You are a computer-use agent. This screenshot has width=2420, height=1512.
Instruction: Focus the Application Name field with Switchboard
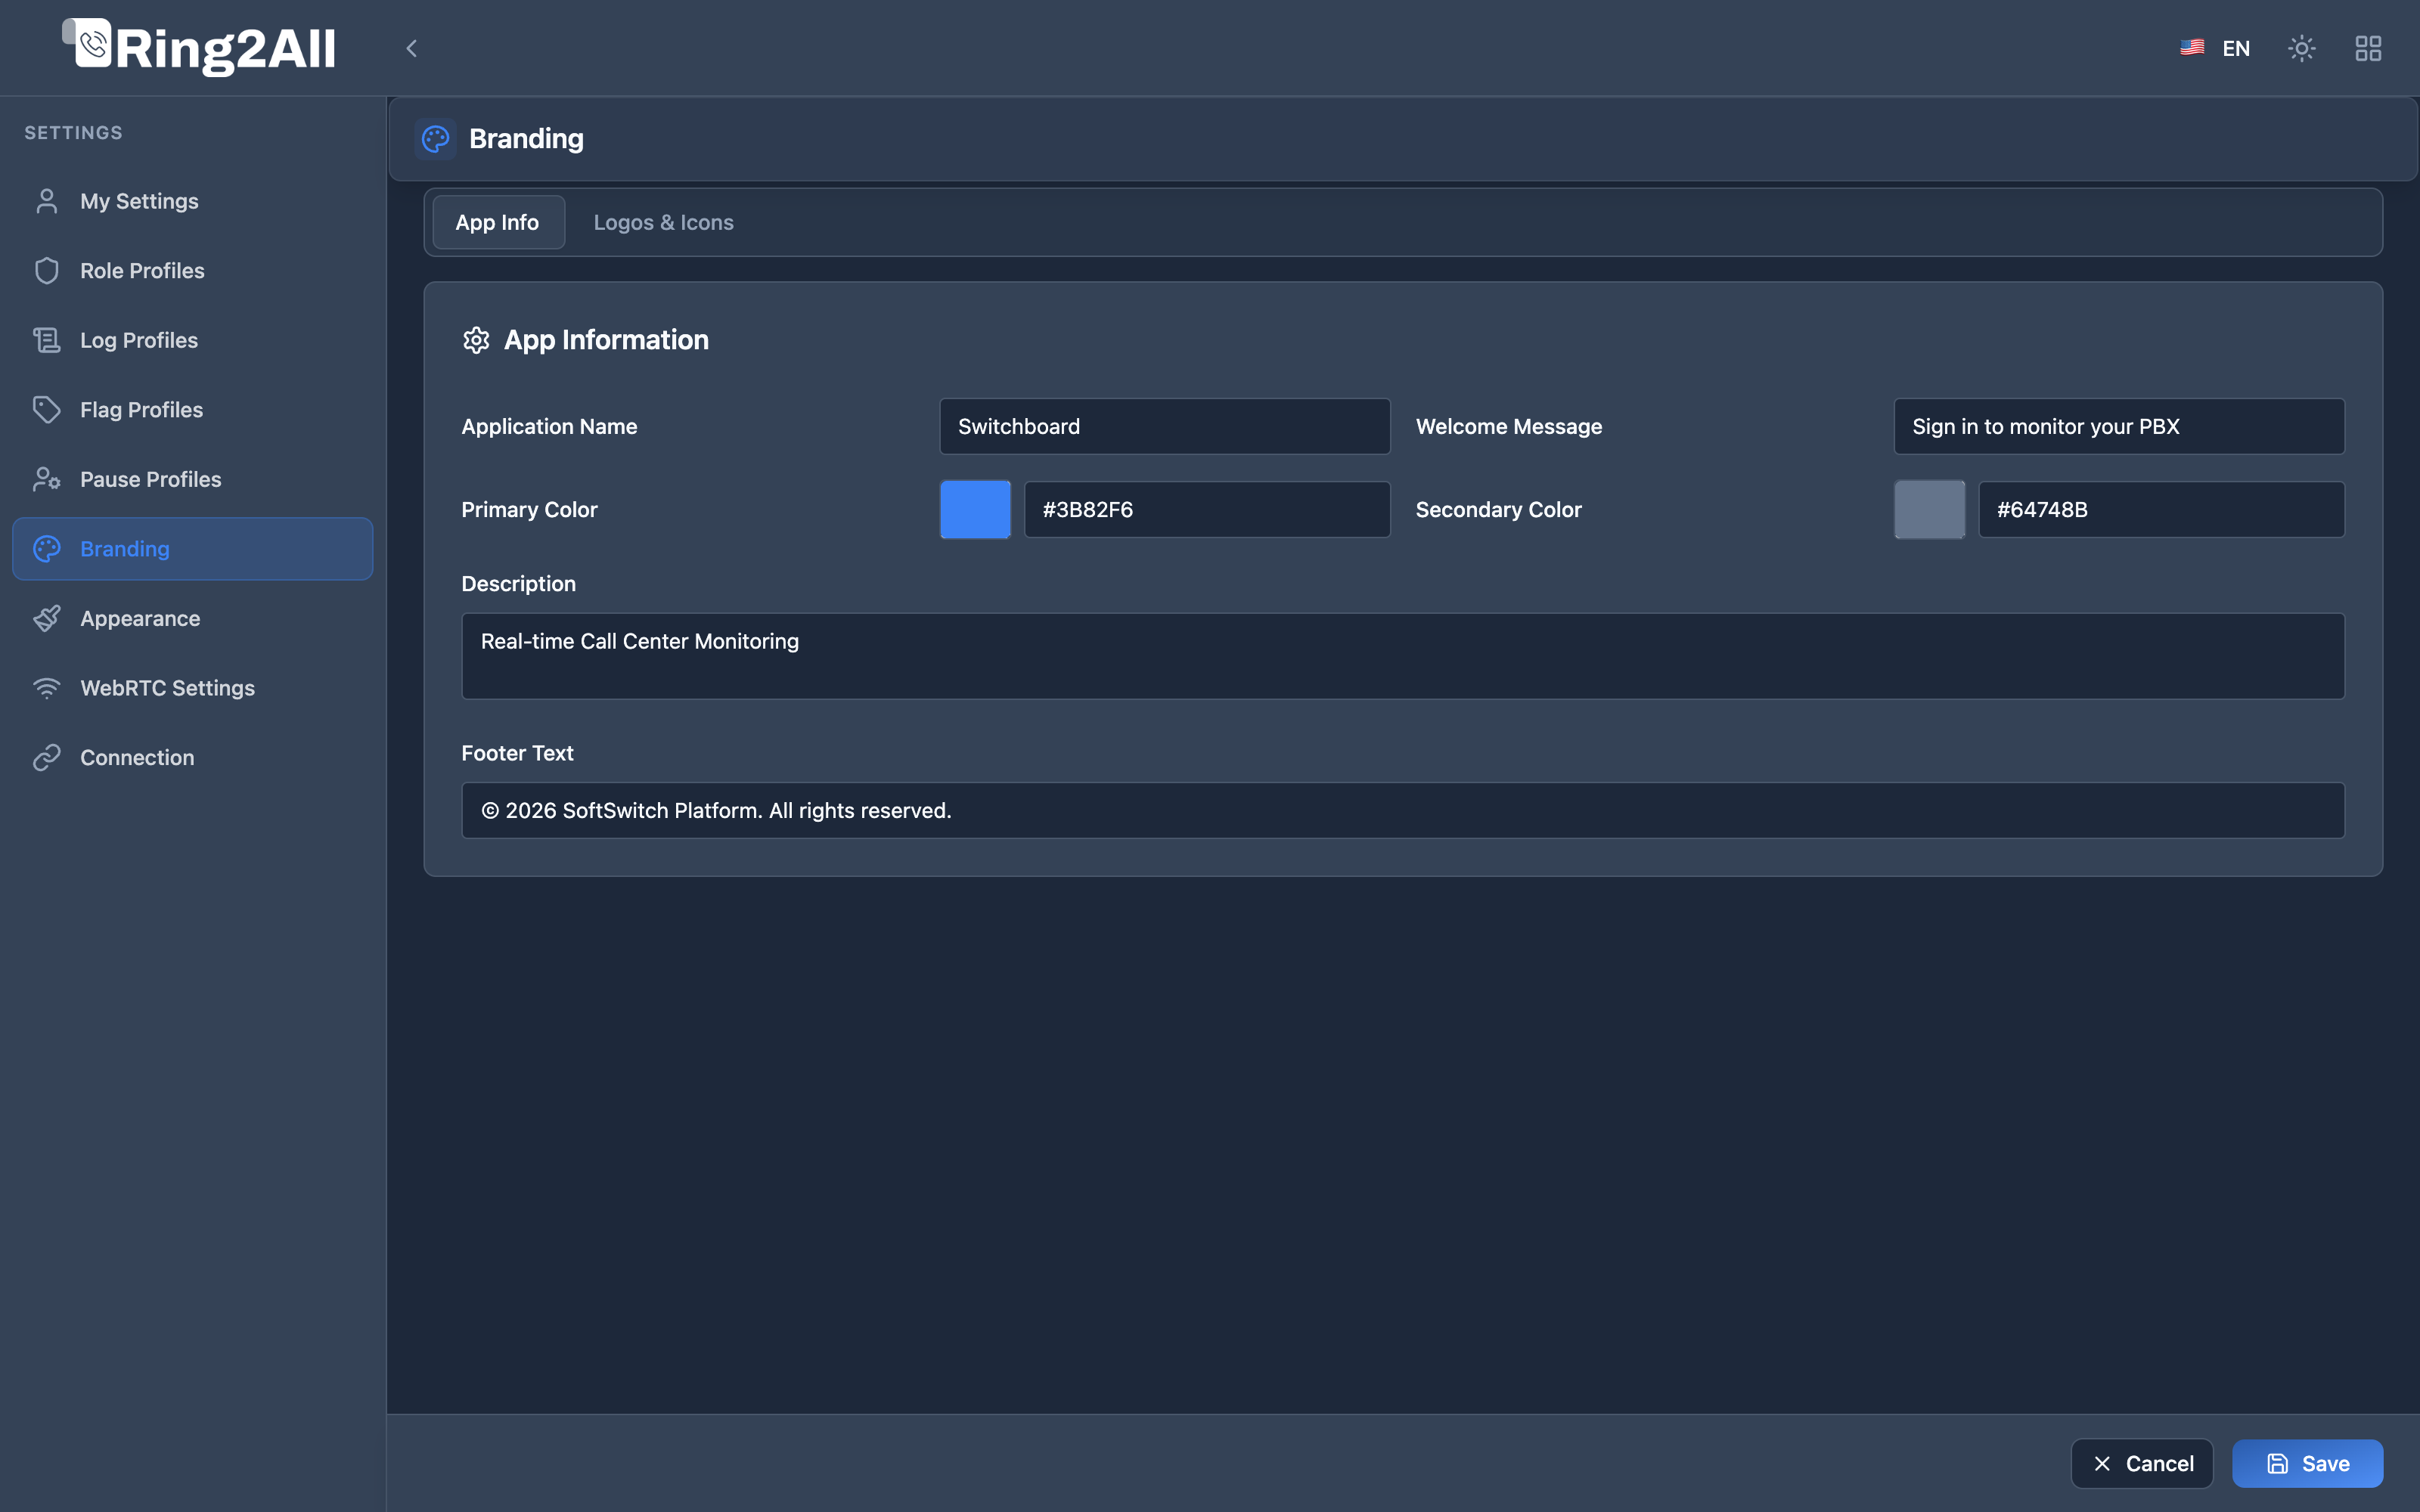coord(1165,426)
